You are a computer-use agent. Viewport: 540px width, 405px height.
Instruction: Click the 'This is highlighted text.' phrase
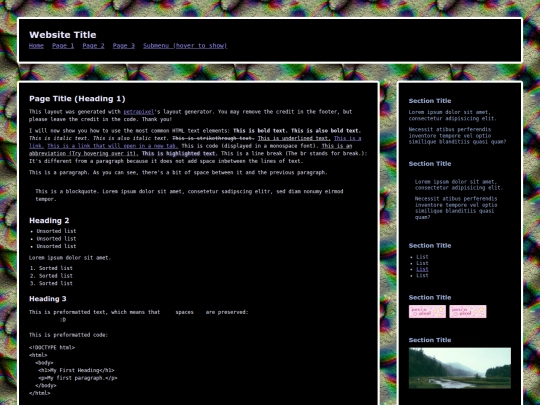179,154
